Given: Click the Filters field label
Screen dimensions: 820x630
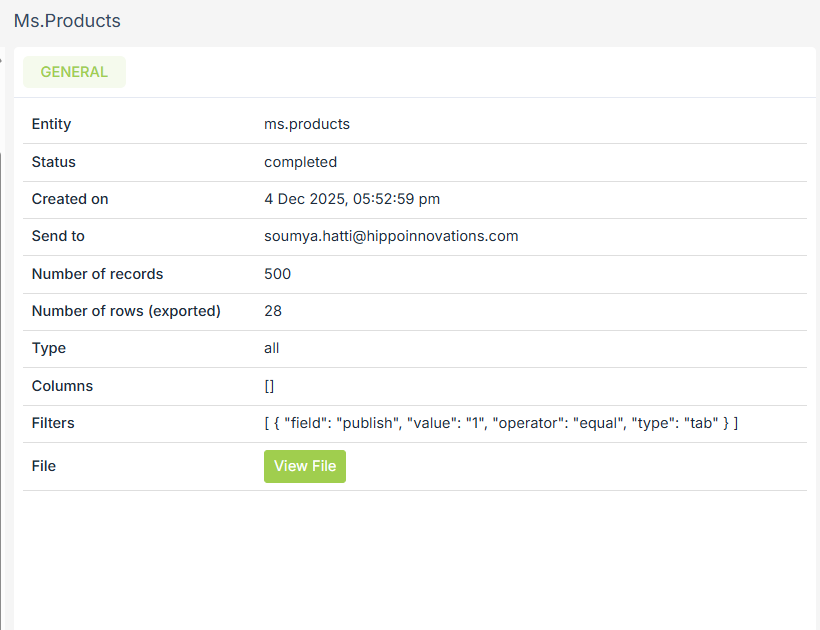Looking at the screenshot, I should [53, 423].
